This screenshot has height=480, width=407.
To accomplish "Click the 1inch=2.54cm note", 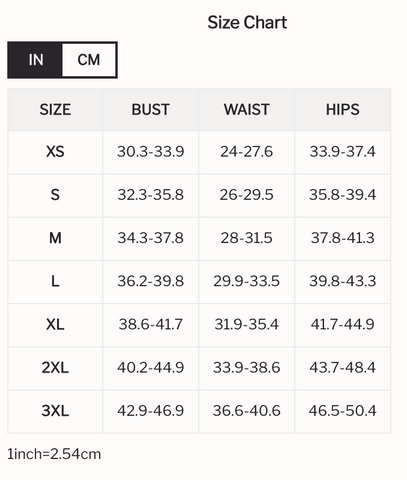I will pos(54,454).
